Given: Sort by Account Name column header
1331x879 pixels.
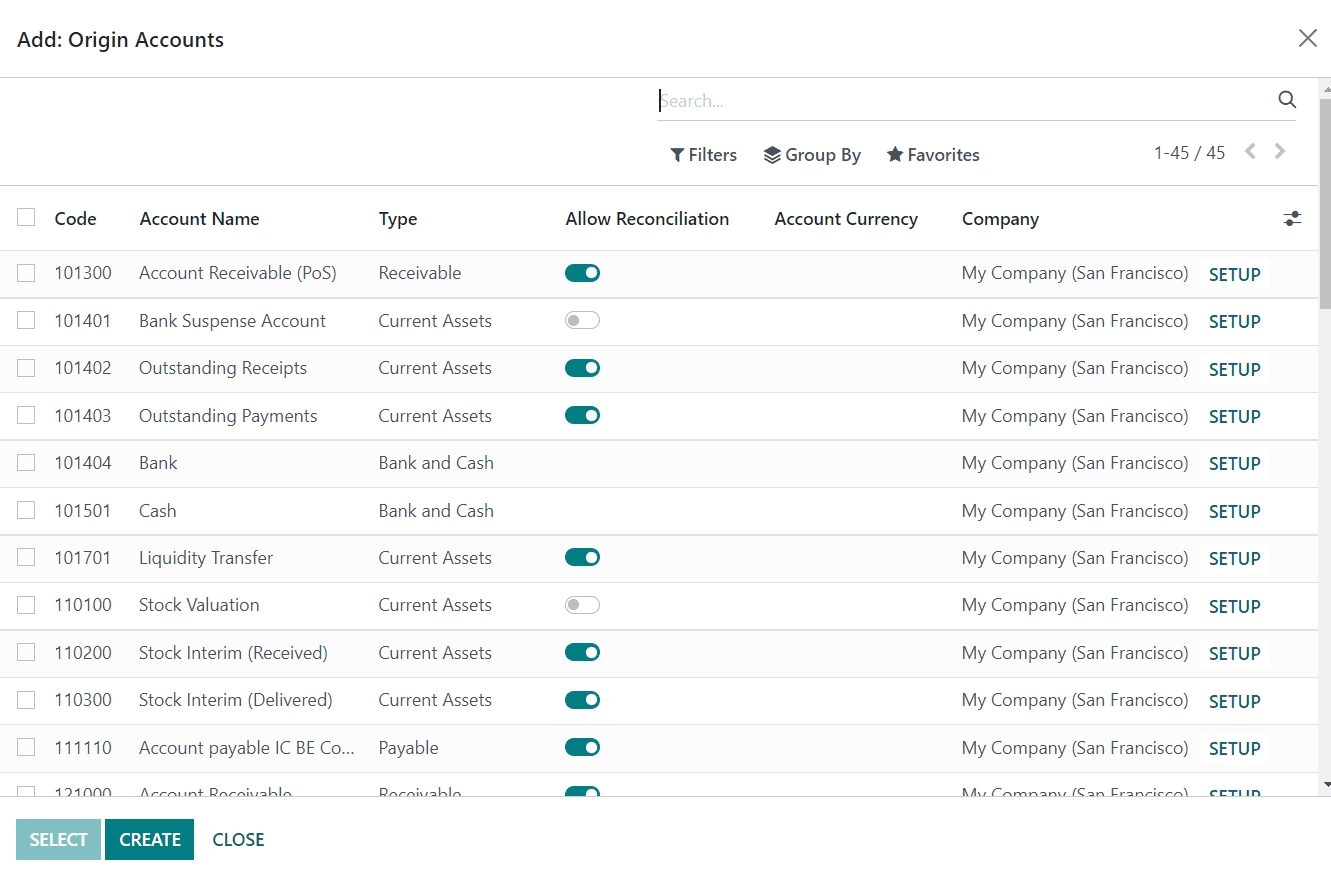Looking at the screenshot, I should pyautogui.click(x=199, y=219).
